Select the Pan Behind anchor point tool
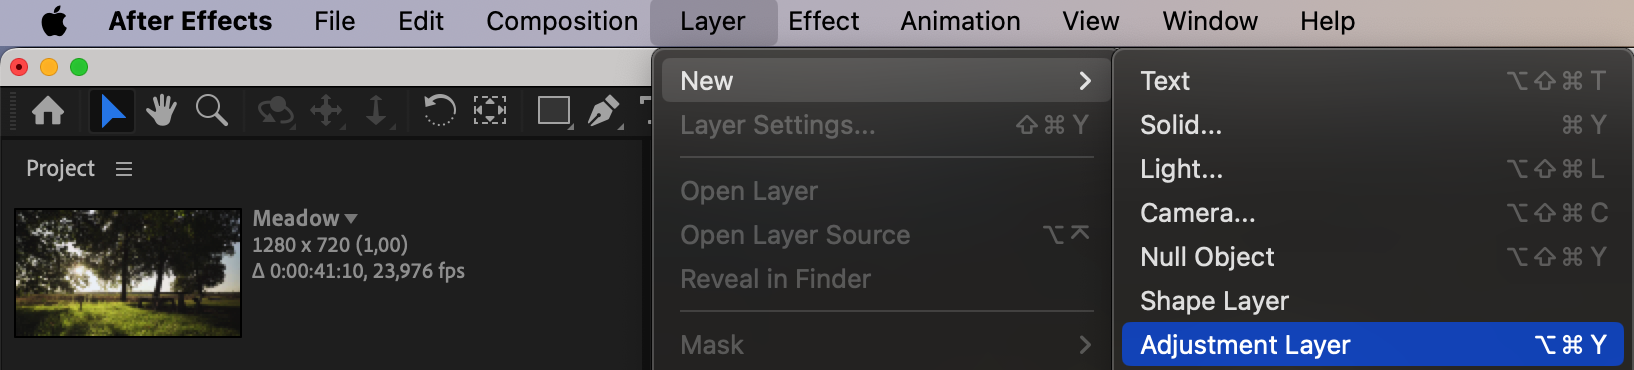This screenshot has width=1634, height=370. tap(490, 110)
